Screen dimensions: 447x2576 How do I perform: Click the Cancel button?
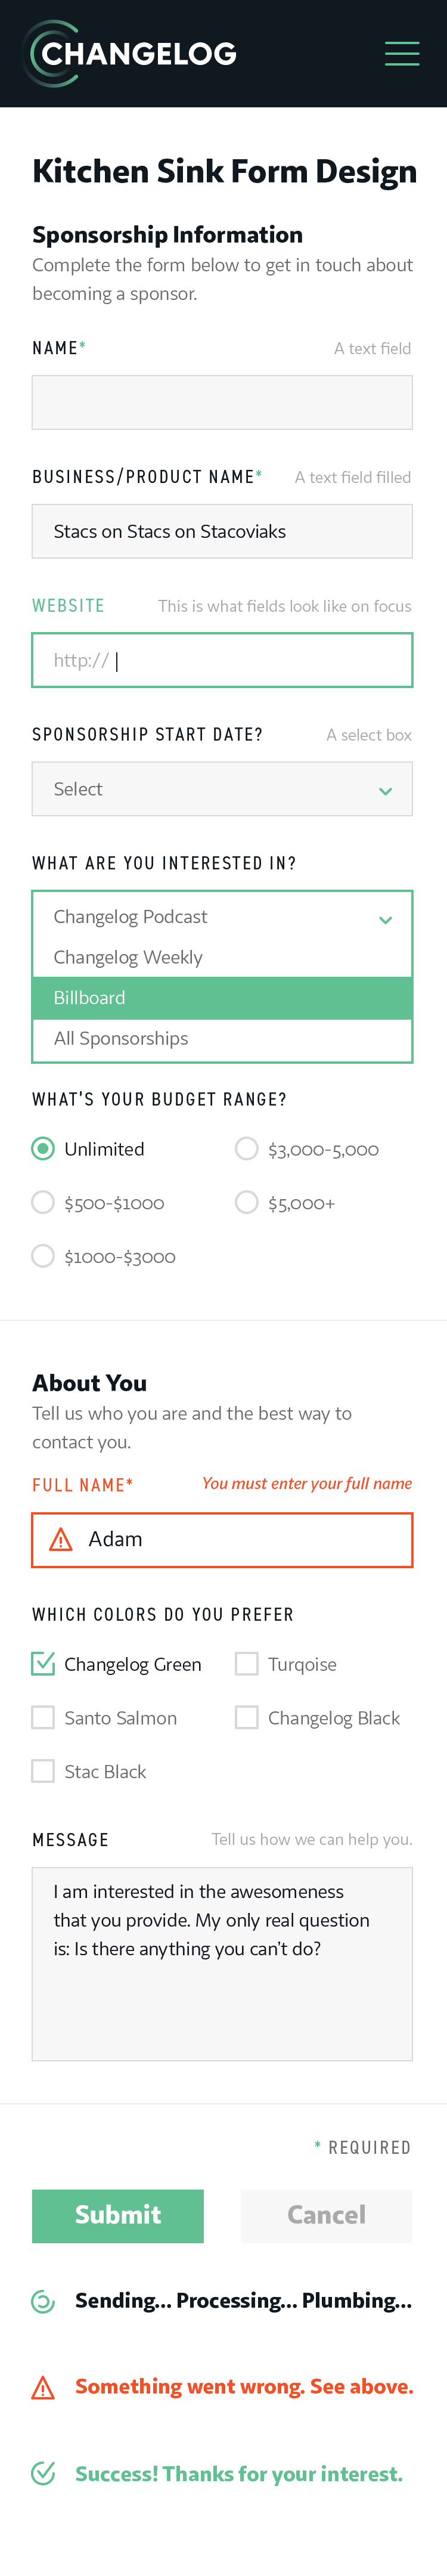click(x=326, y=2215)
